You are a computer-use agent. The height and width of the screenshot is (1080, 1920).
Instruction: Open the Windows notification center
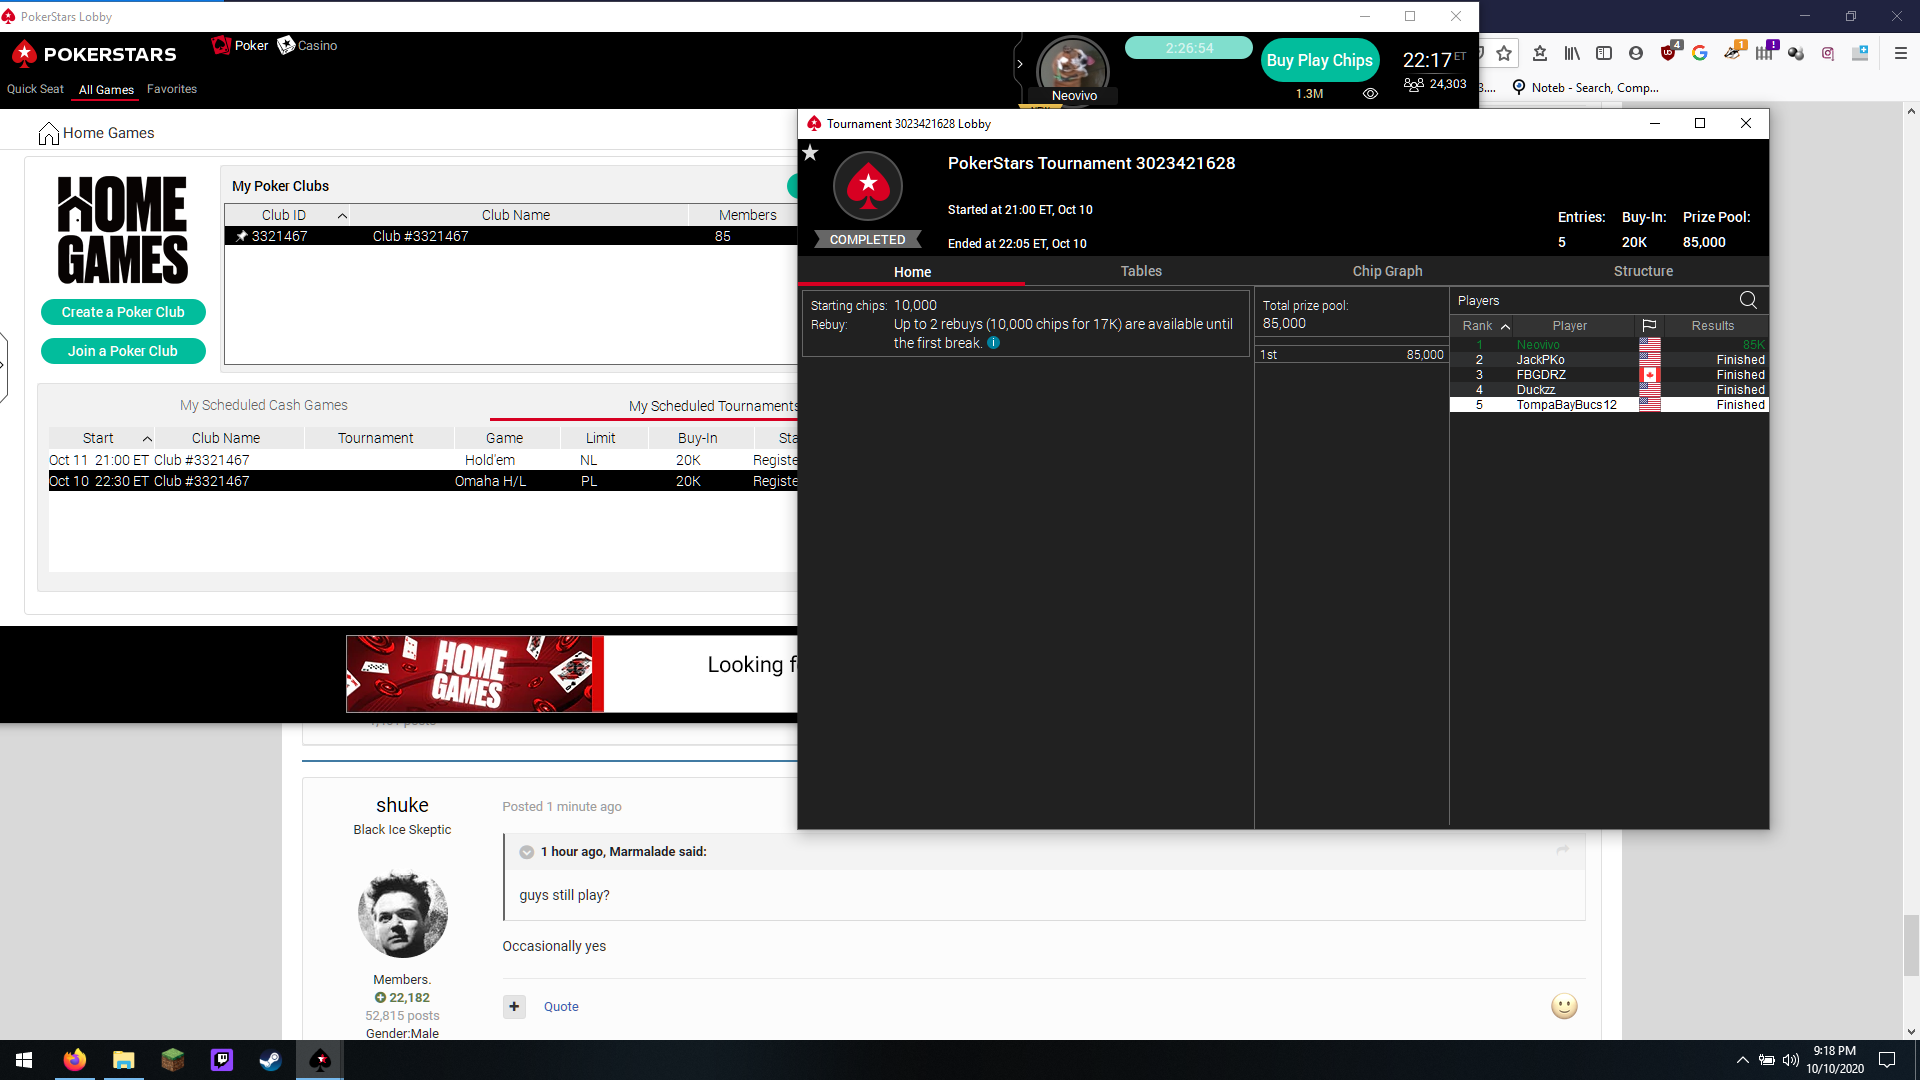point(1887,1060)
